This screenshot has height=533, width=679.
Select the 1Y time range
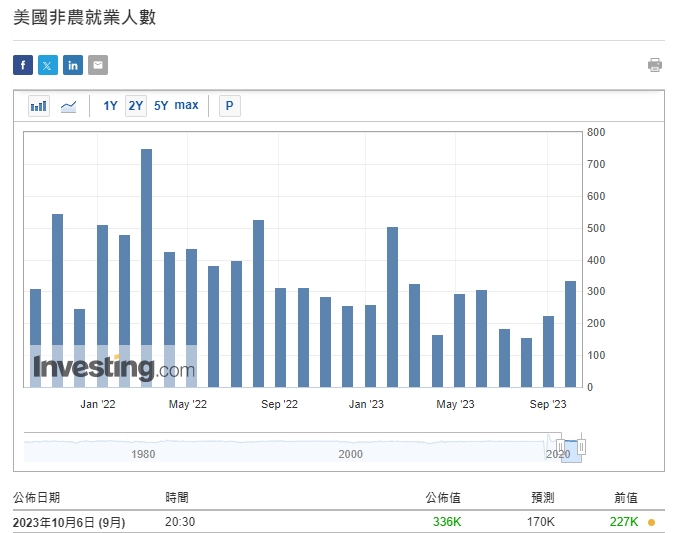110,106
